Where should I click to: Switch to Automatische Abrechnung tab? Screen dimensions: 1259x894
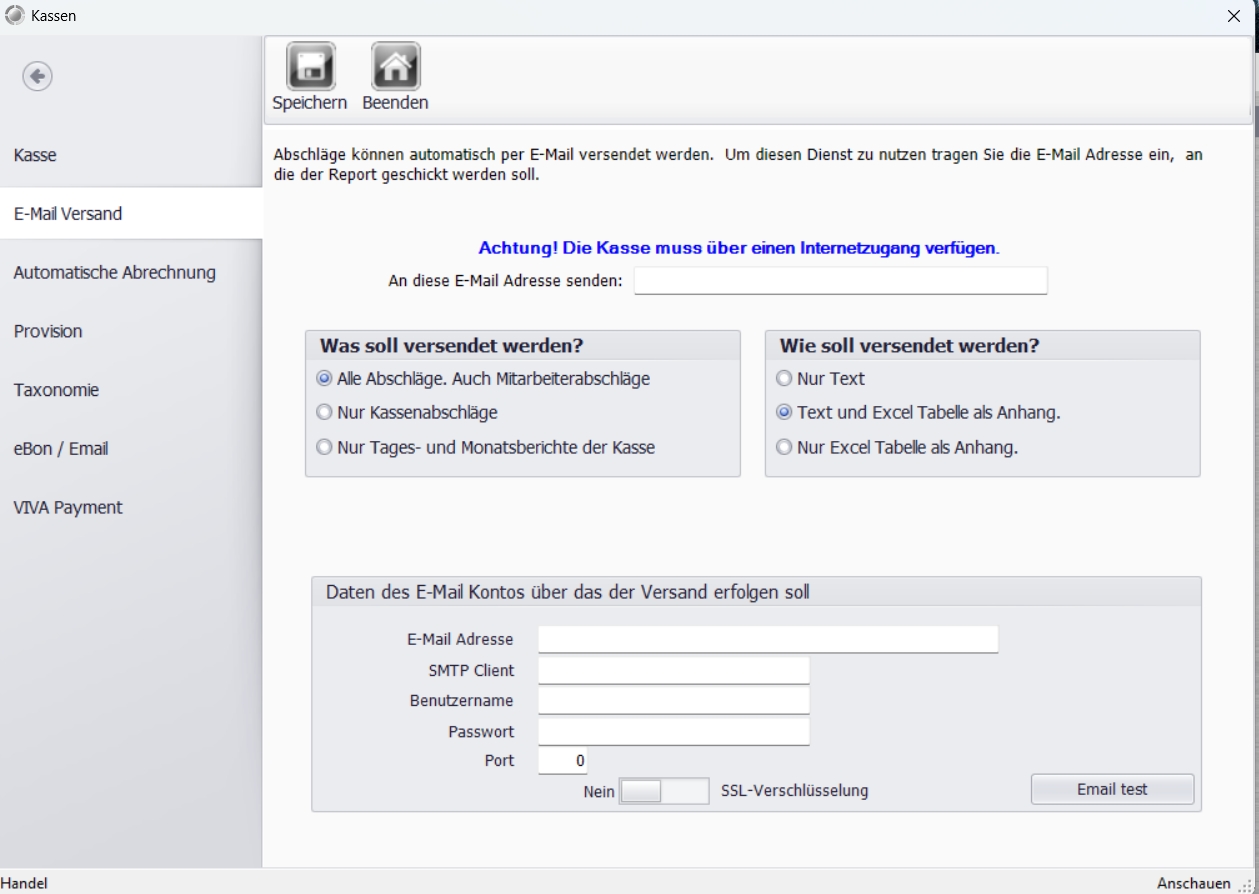point(114,272)
